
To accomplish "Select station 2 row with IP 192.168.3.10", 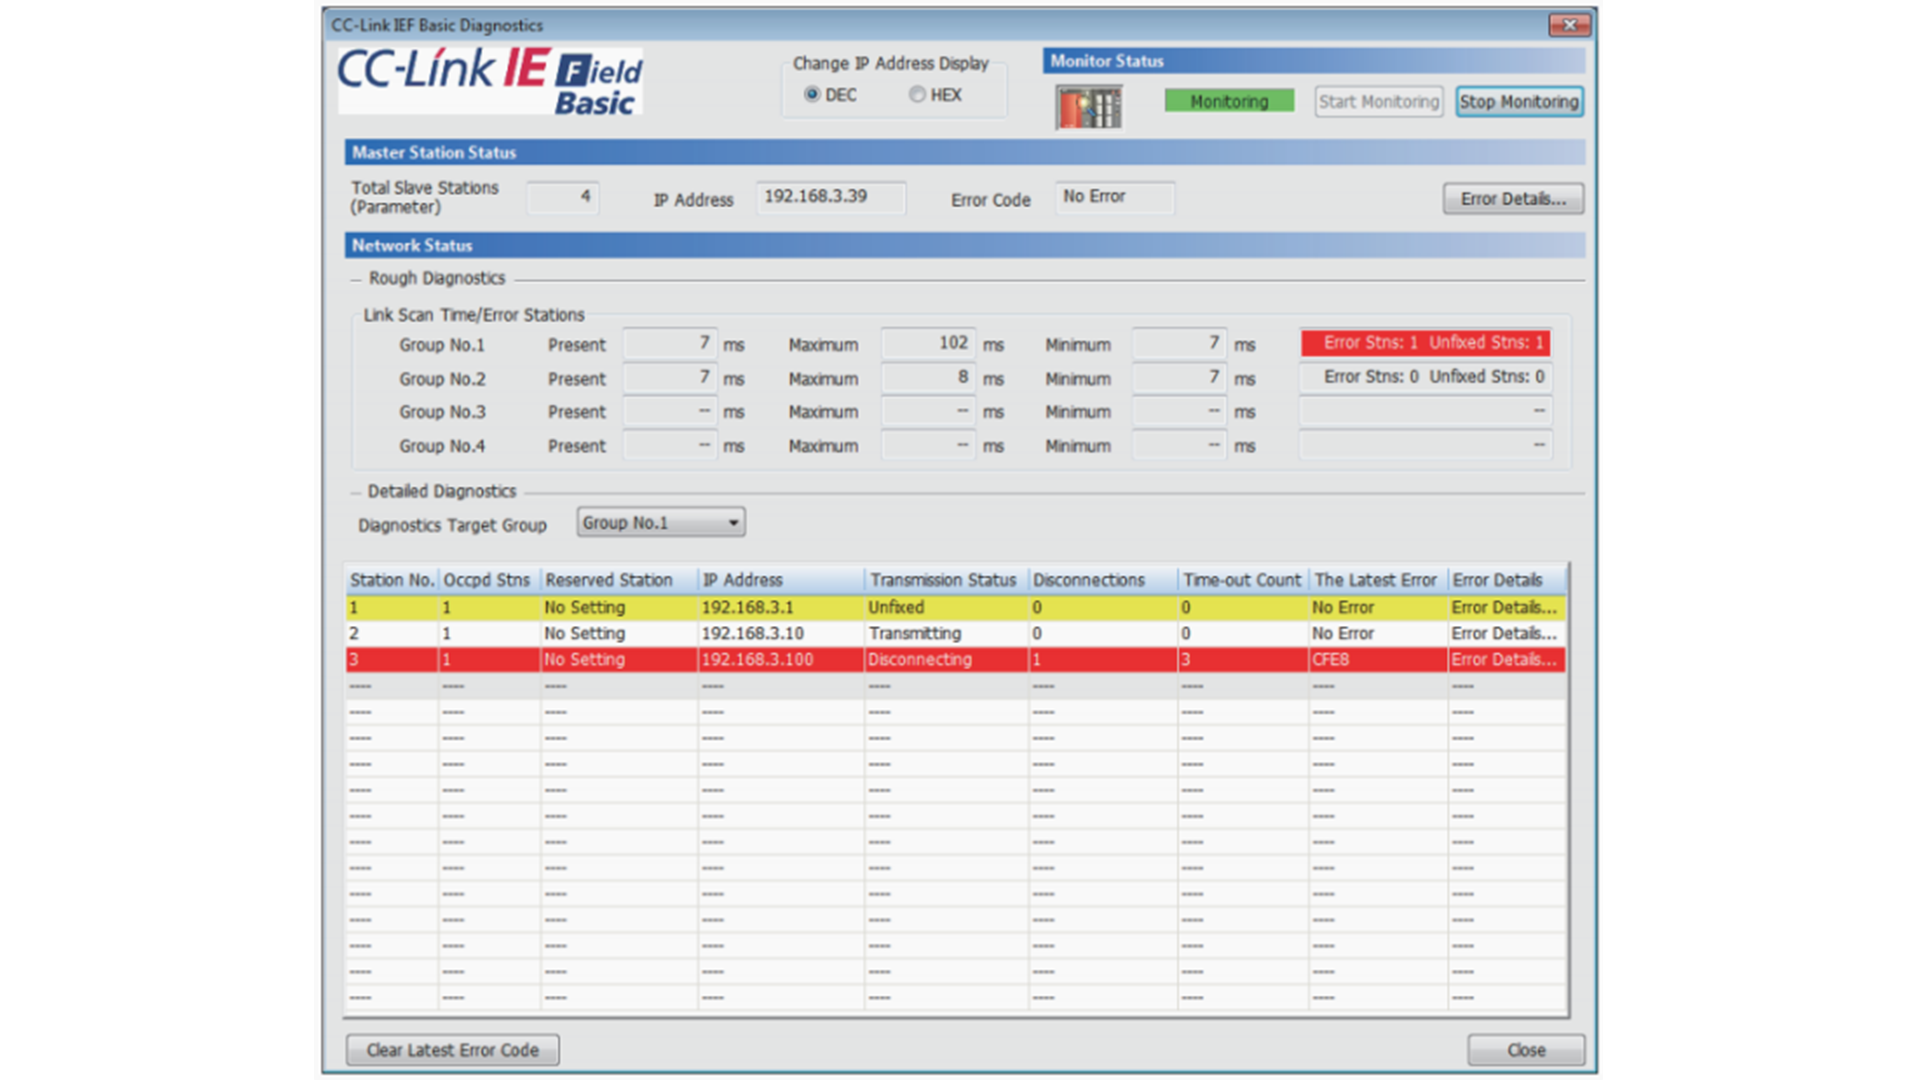I will (752, 634).
